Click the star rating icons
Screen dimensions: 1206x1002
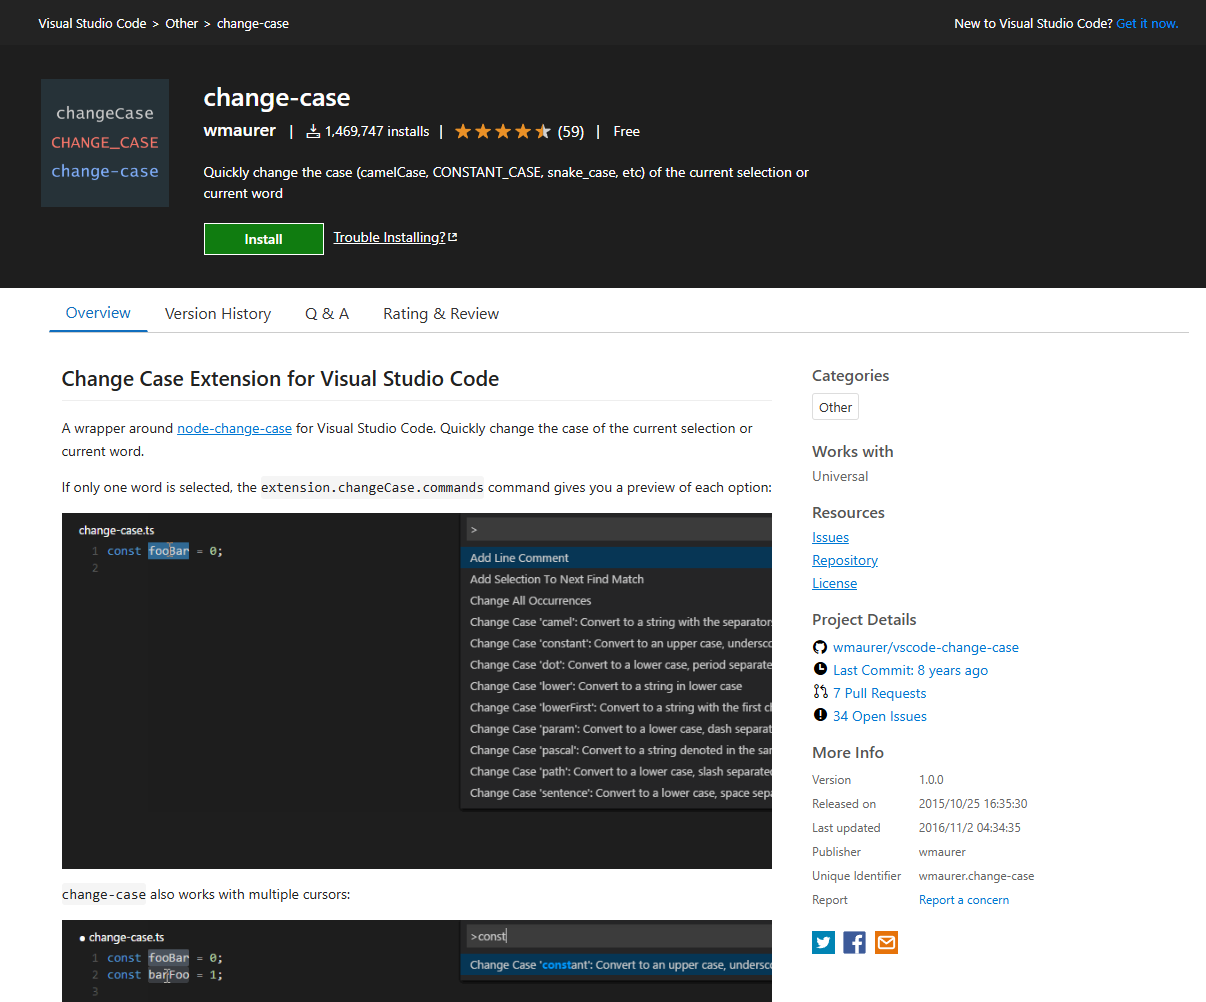pos(502,131)
